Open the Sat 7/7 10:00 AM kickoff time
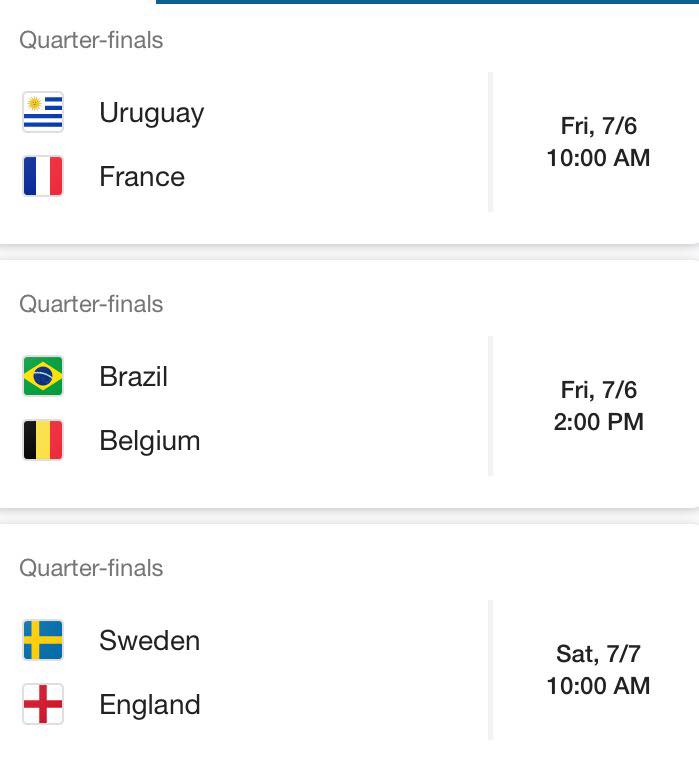This screenshot has width=699, height=770. (598, 670)
